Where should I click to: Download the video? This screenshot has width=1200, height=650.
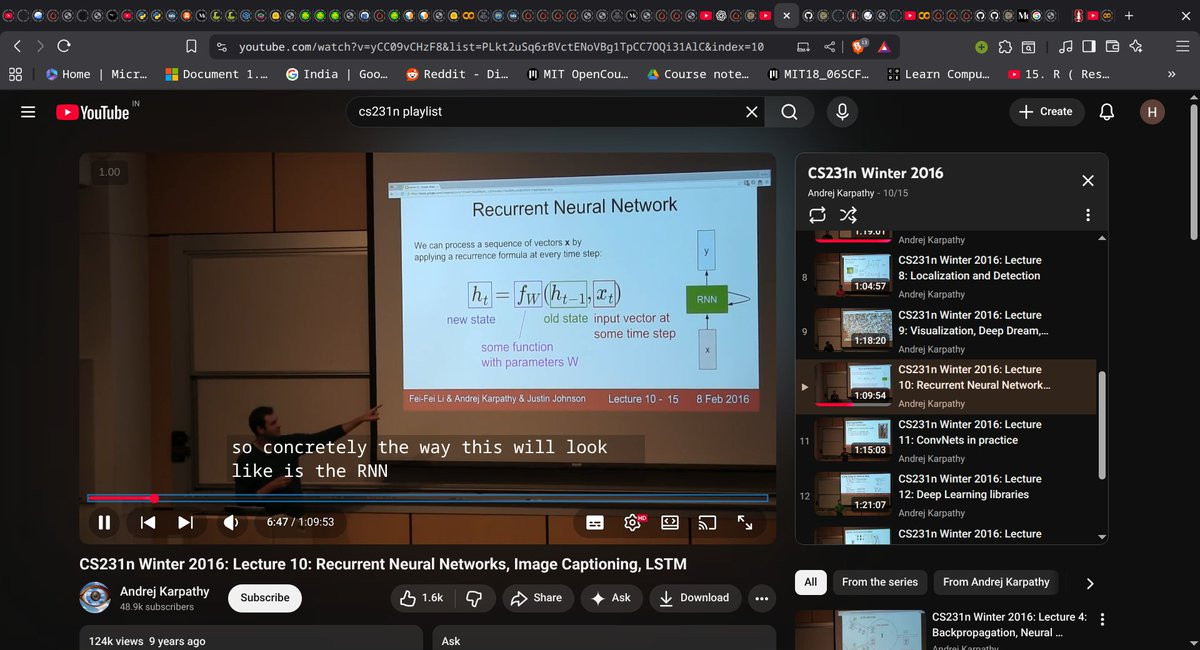pyautogui.click(x=694, y=598)
